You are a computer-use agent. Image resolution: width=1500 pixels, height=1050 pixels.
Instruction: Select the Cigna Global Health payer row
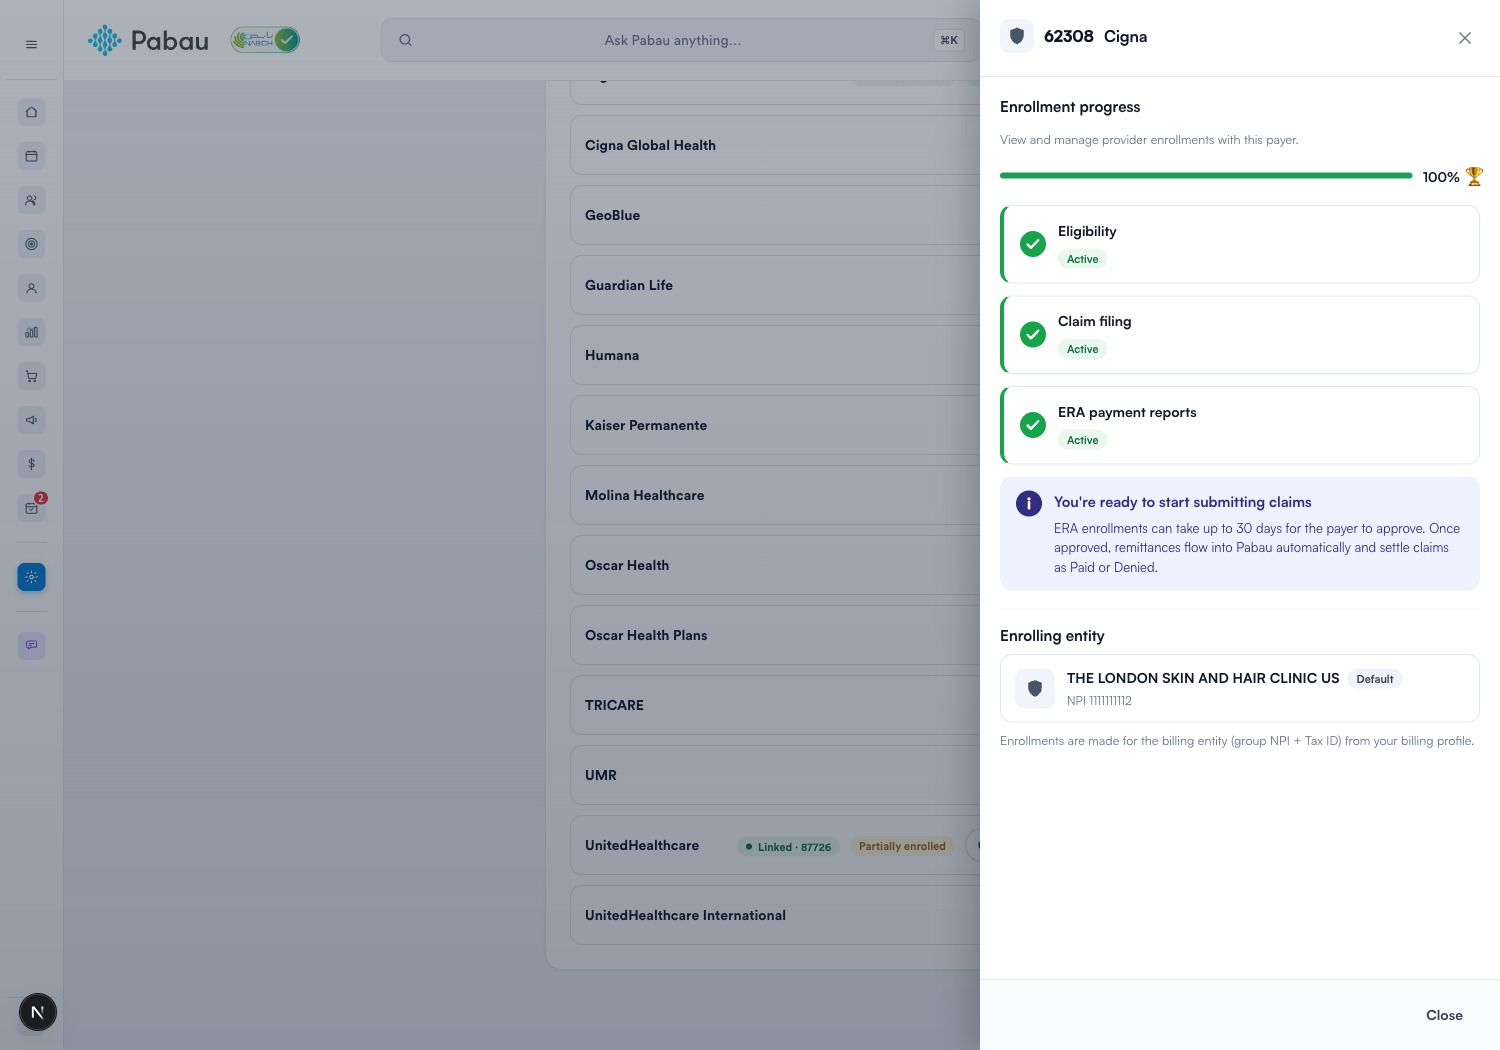(x=775, y=145)
